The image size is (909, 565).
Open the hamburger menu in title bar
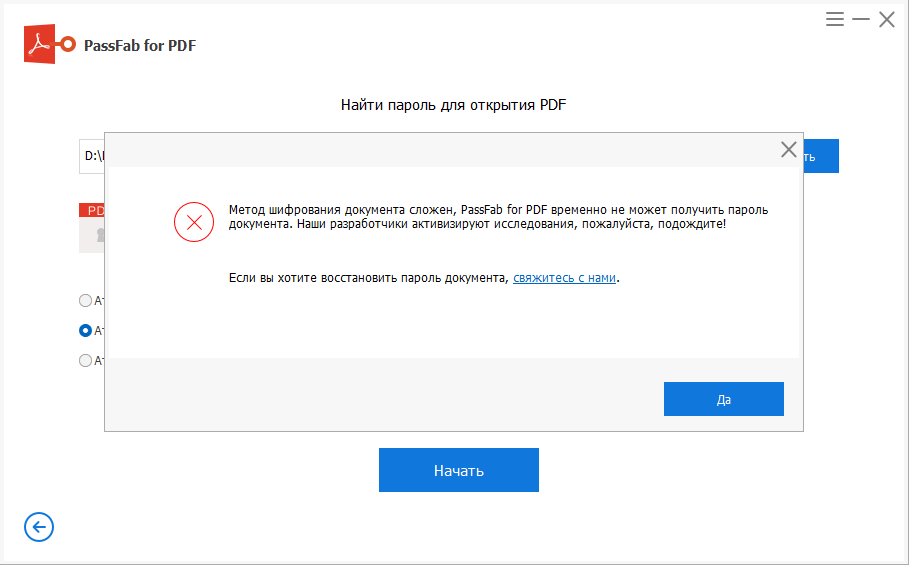click(x=835, y=19)
